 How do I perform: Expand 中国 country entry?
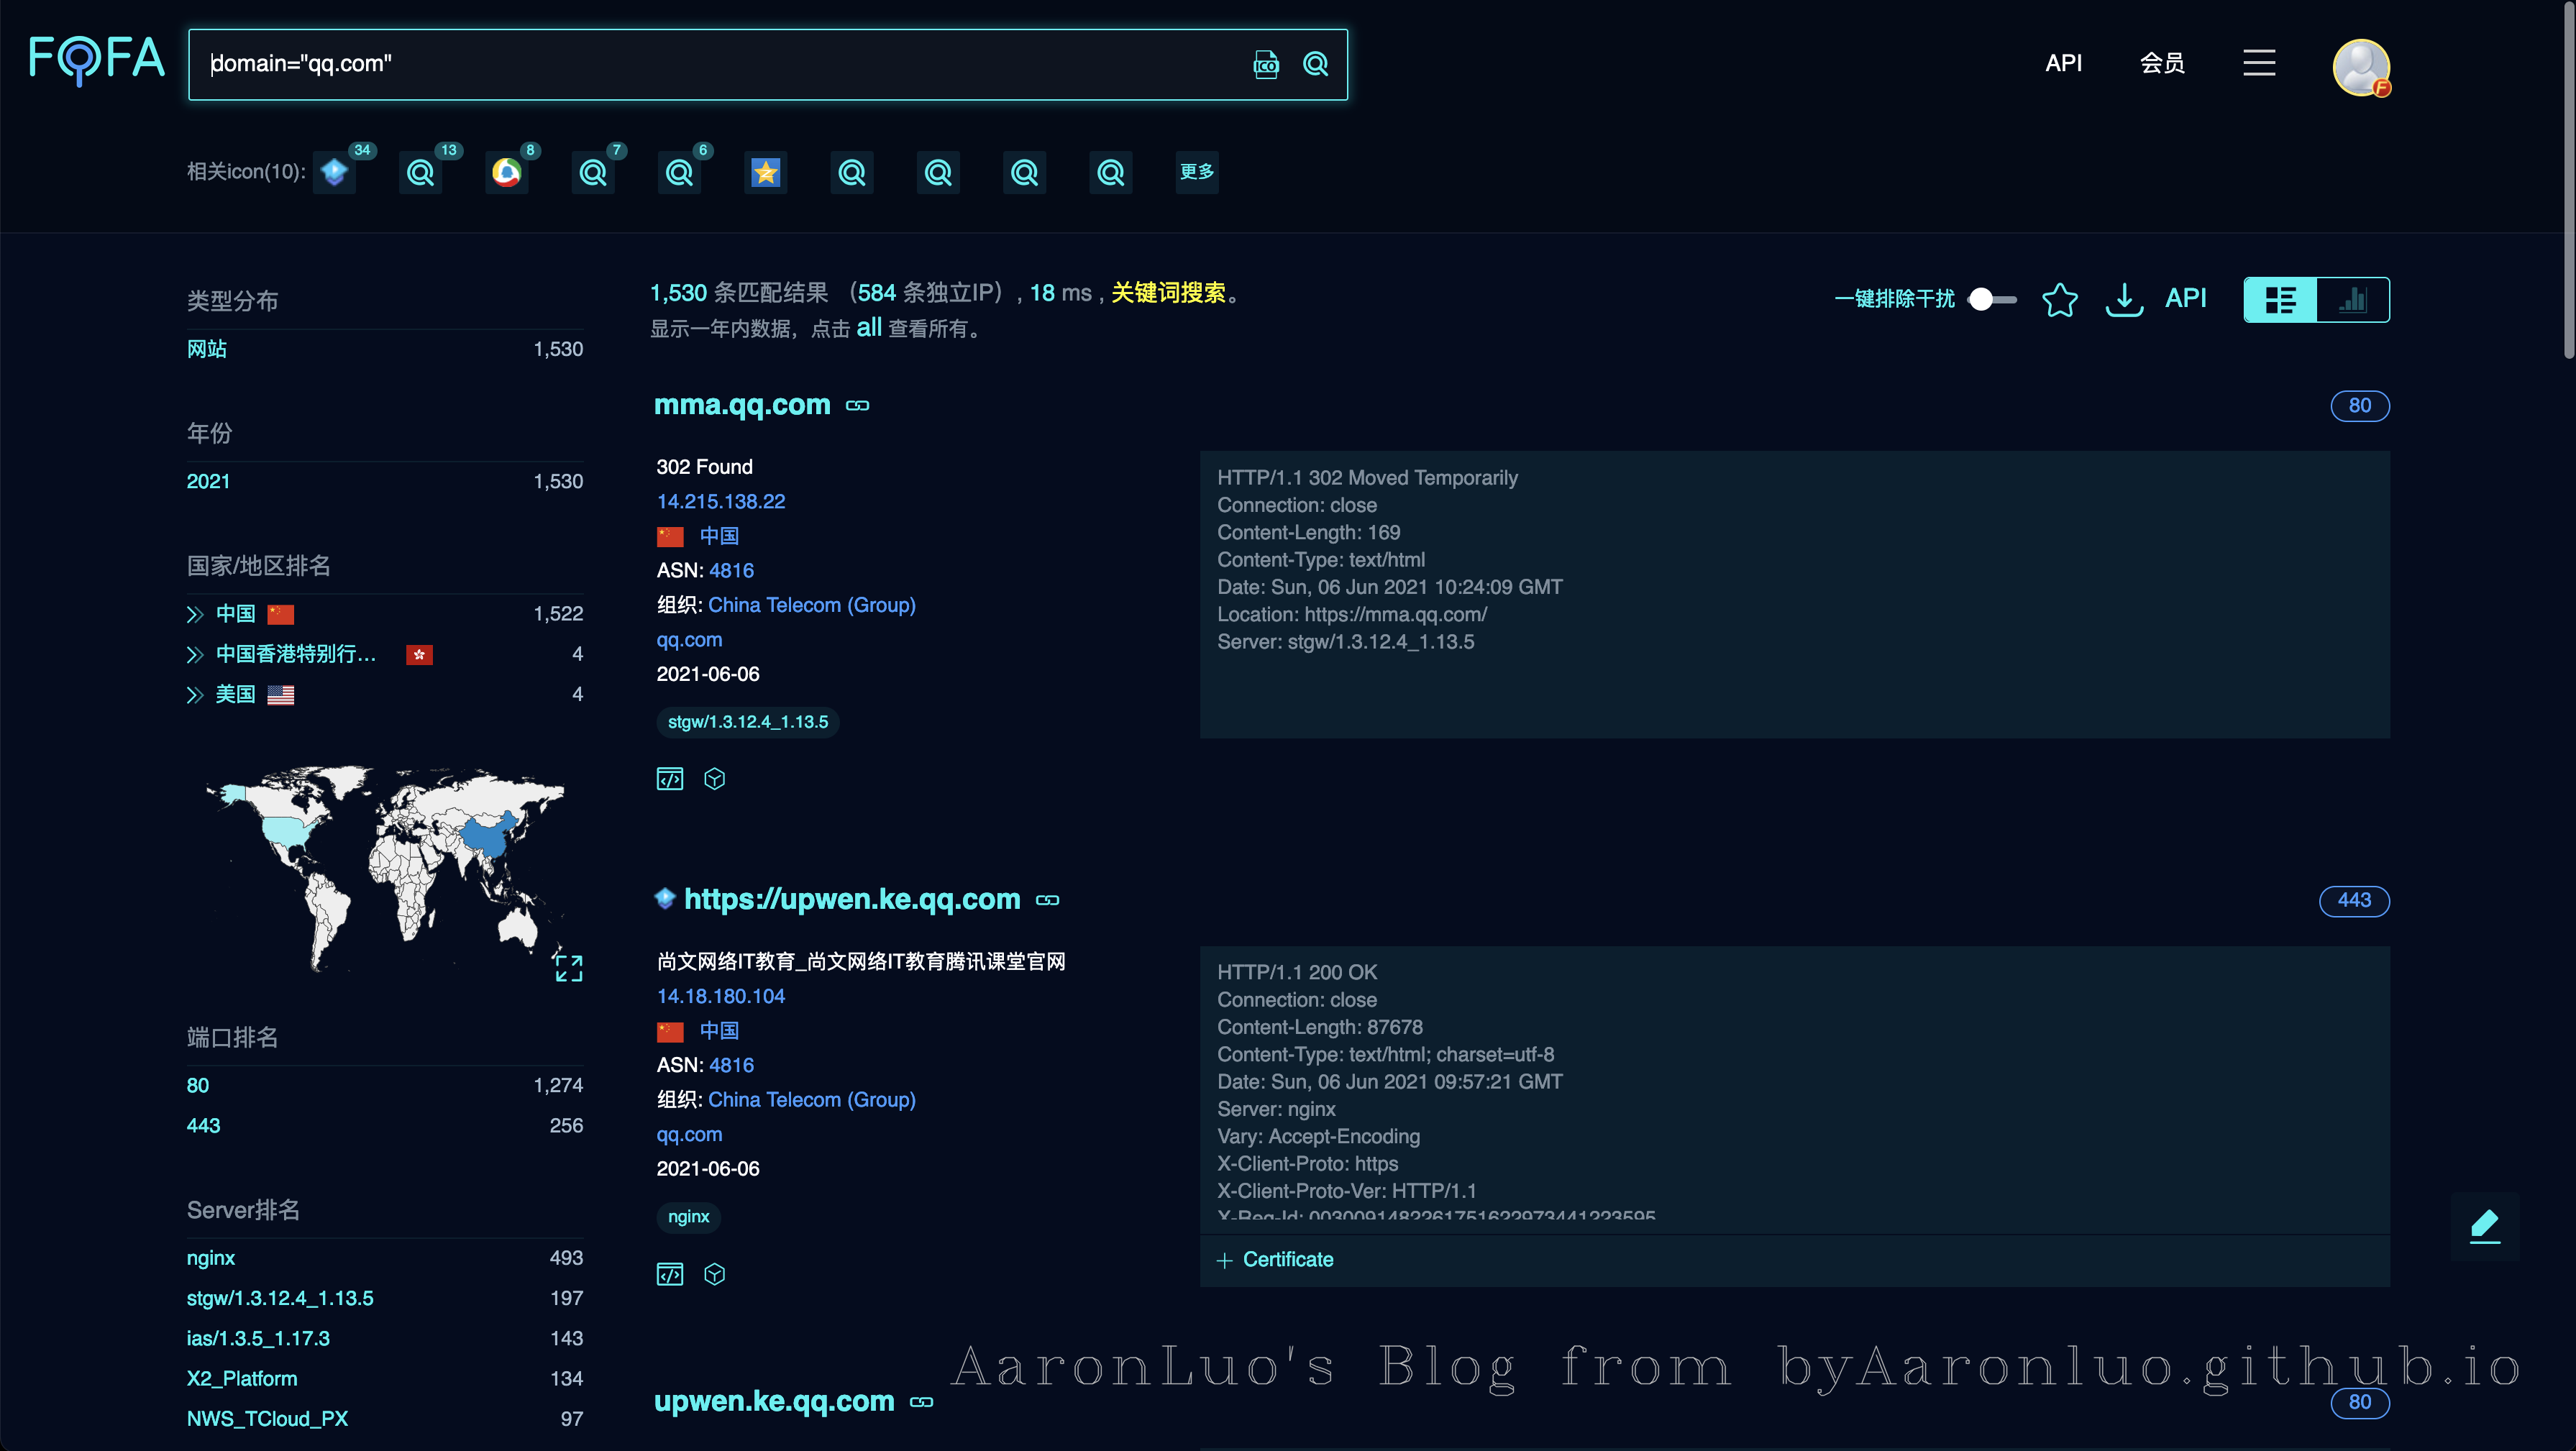(195, 614)
